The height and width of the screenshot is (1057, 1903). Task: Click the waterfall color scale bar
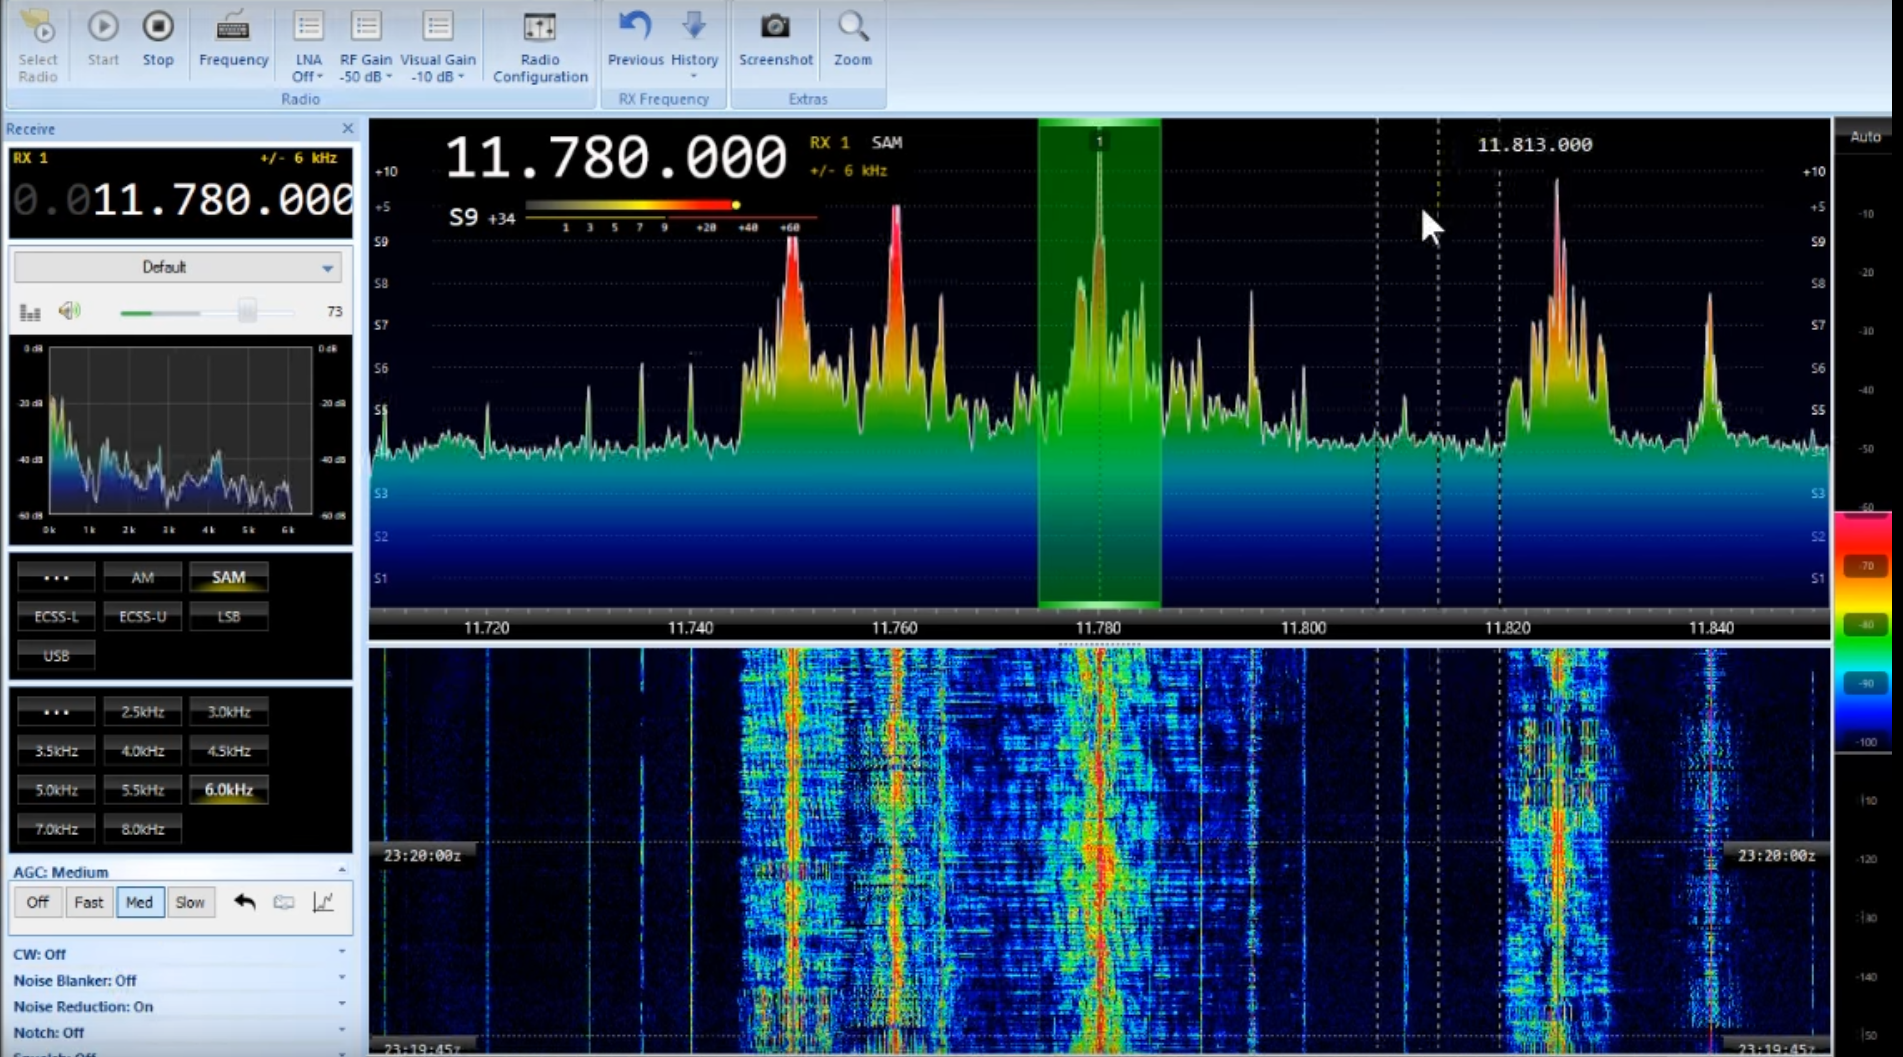click(1863, 631)
